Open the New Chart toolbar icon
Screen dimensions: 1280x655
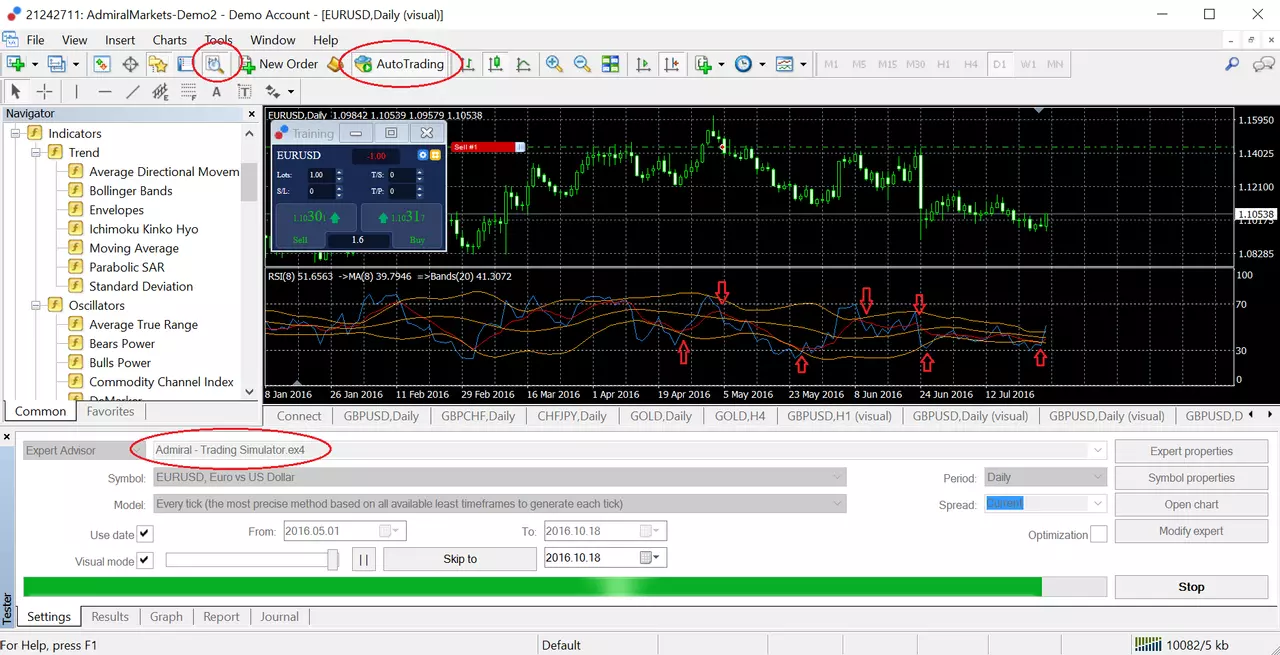coord(16,64)
